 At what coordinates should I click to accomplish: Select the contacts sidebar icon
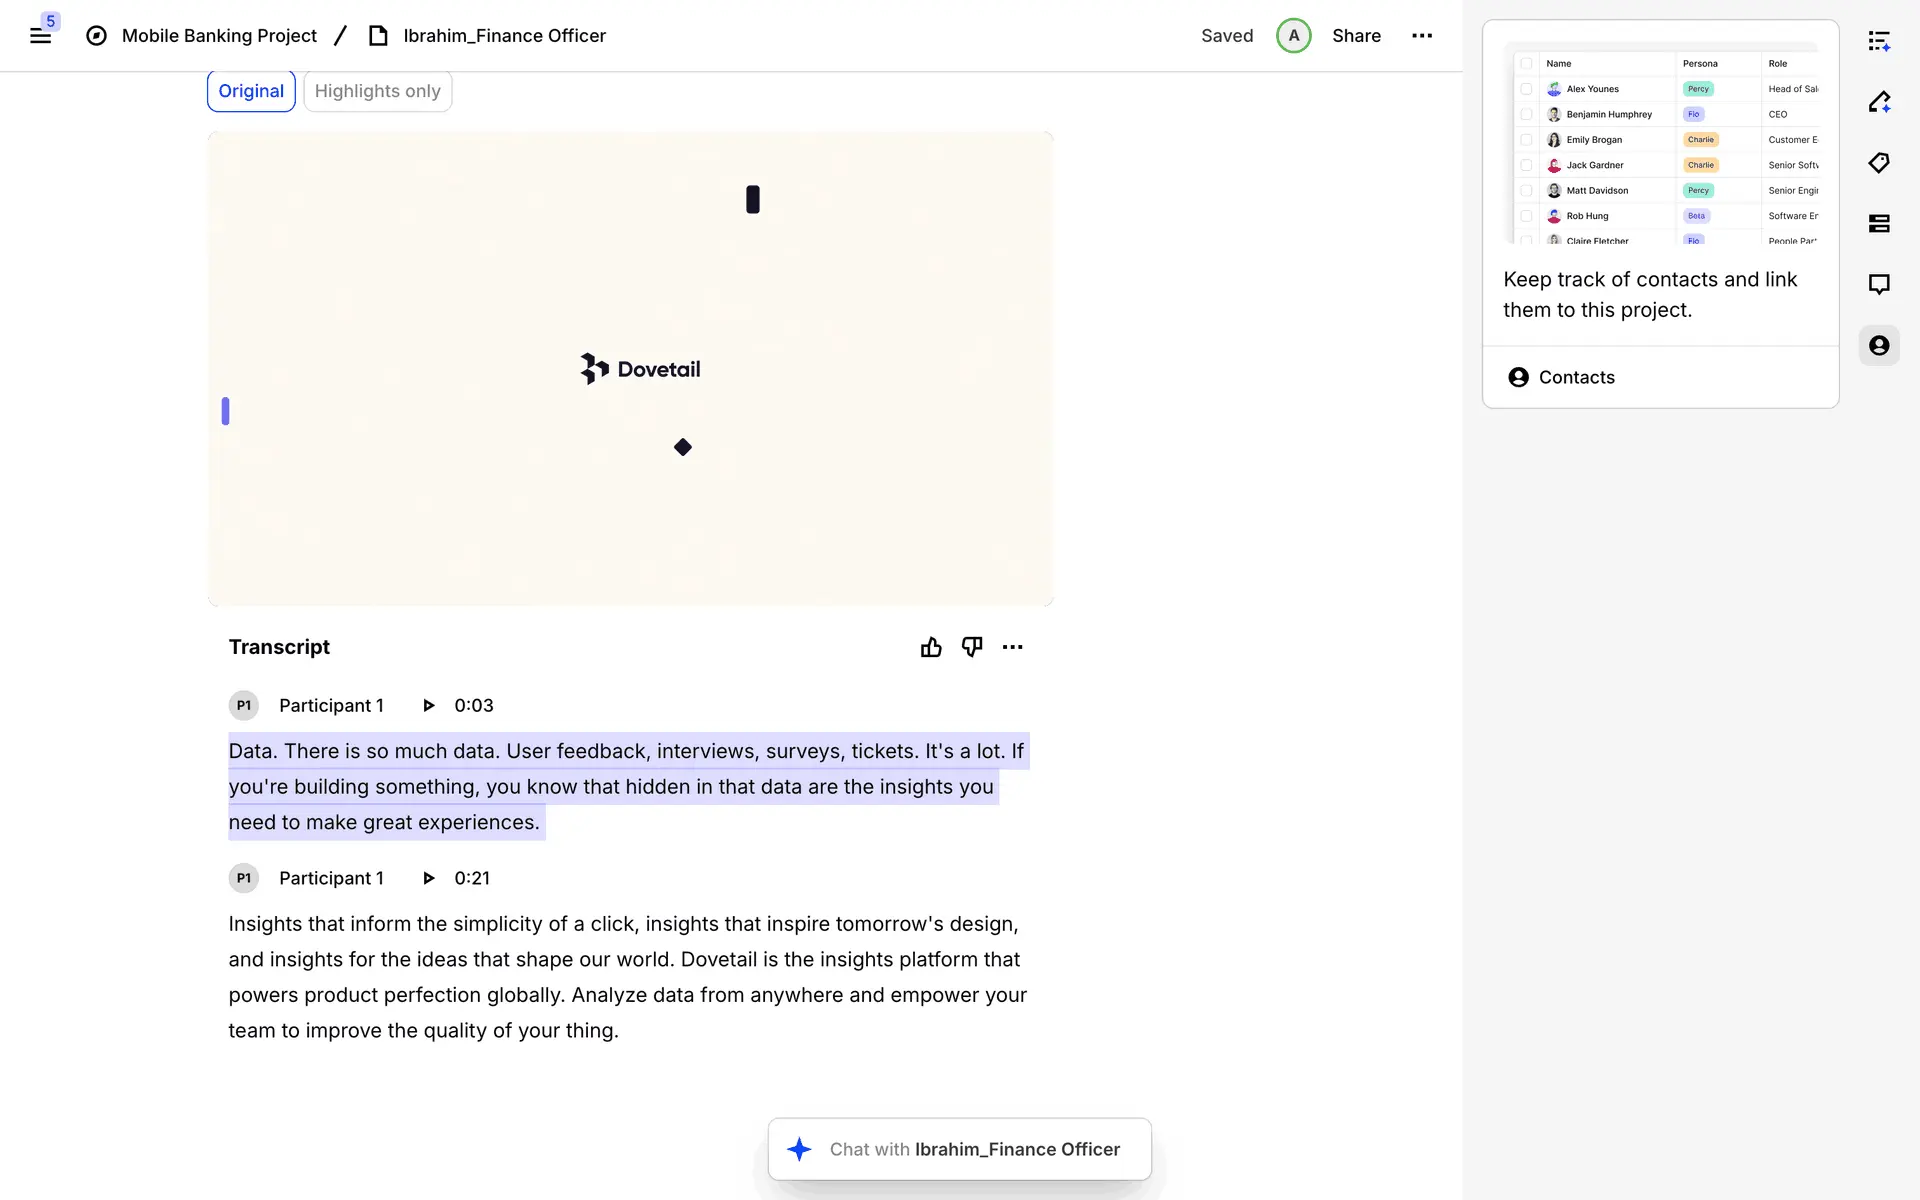point(1879,345)
